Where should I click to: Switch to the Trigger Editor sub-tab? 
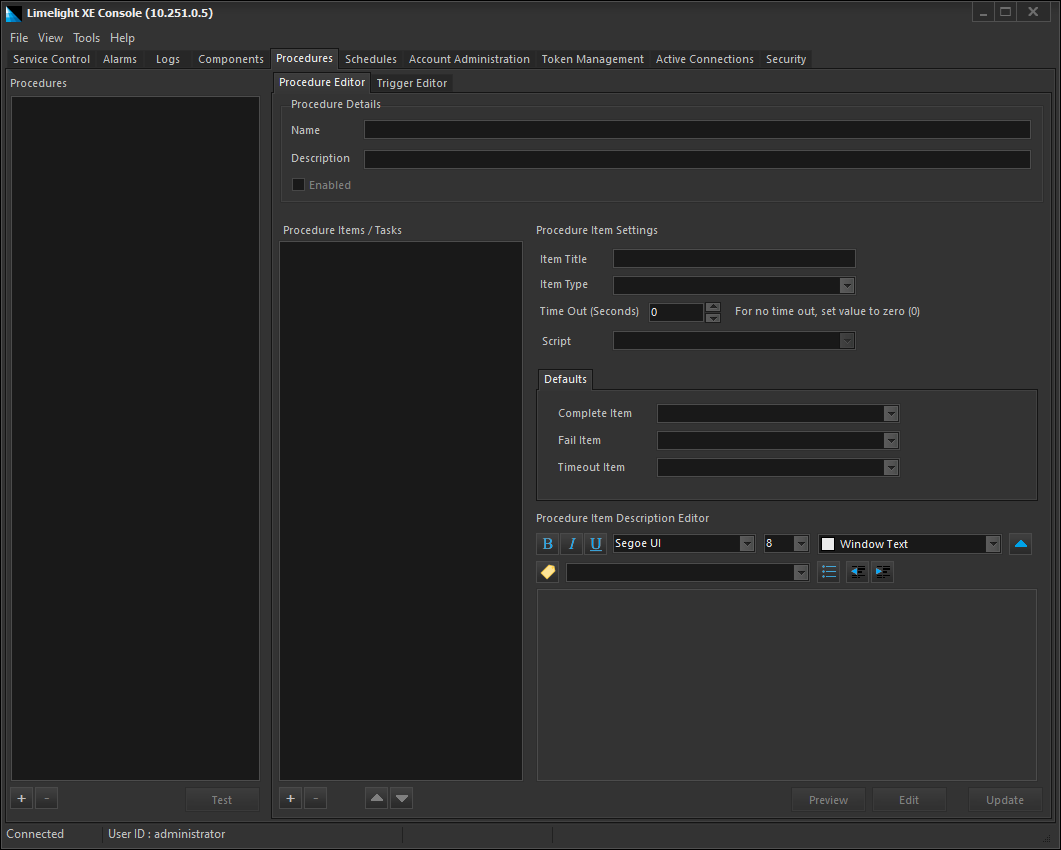411,83
